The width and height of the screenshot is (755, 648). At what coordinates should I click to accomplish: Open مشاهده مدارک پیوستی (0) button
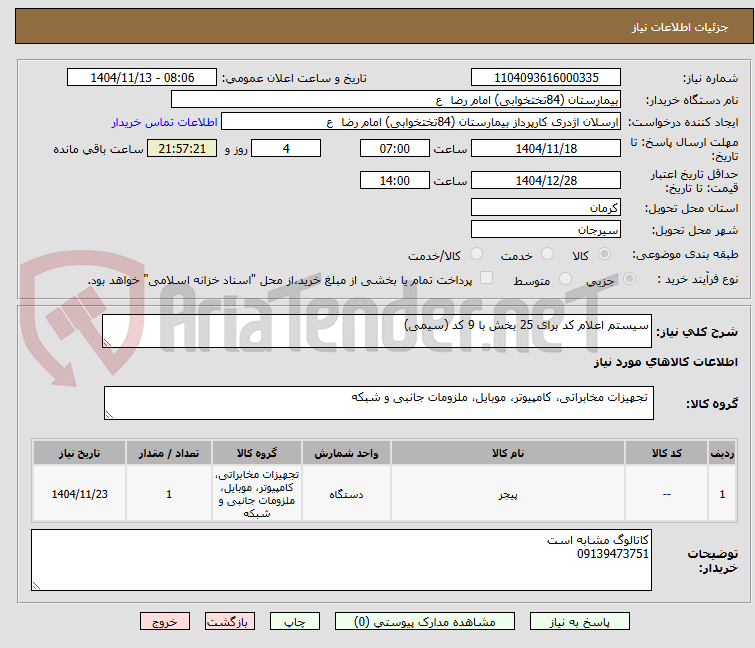[x=425, y=622]
